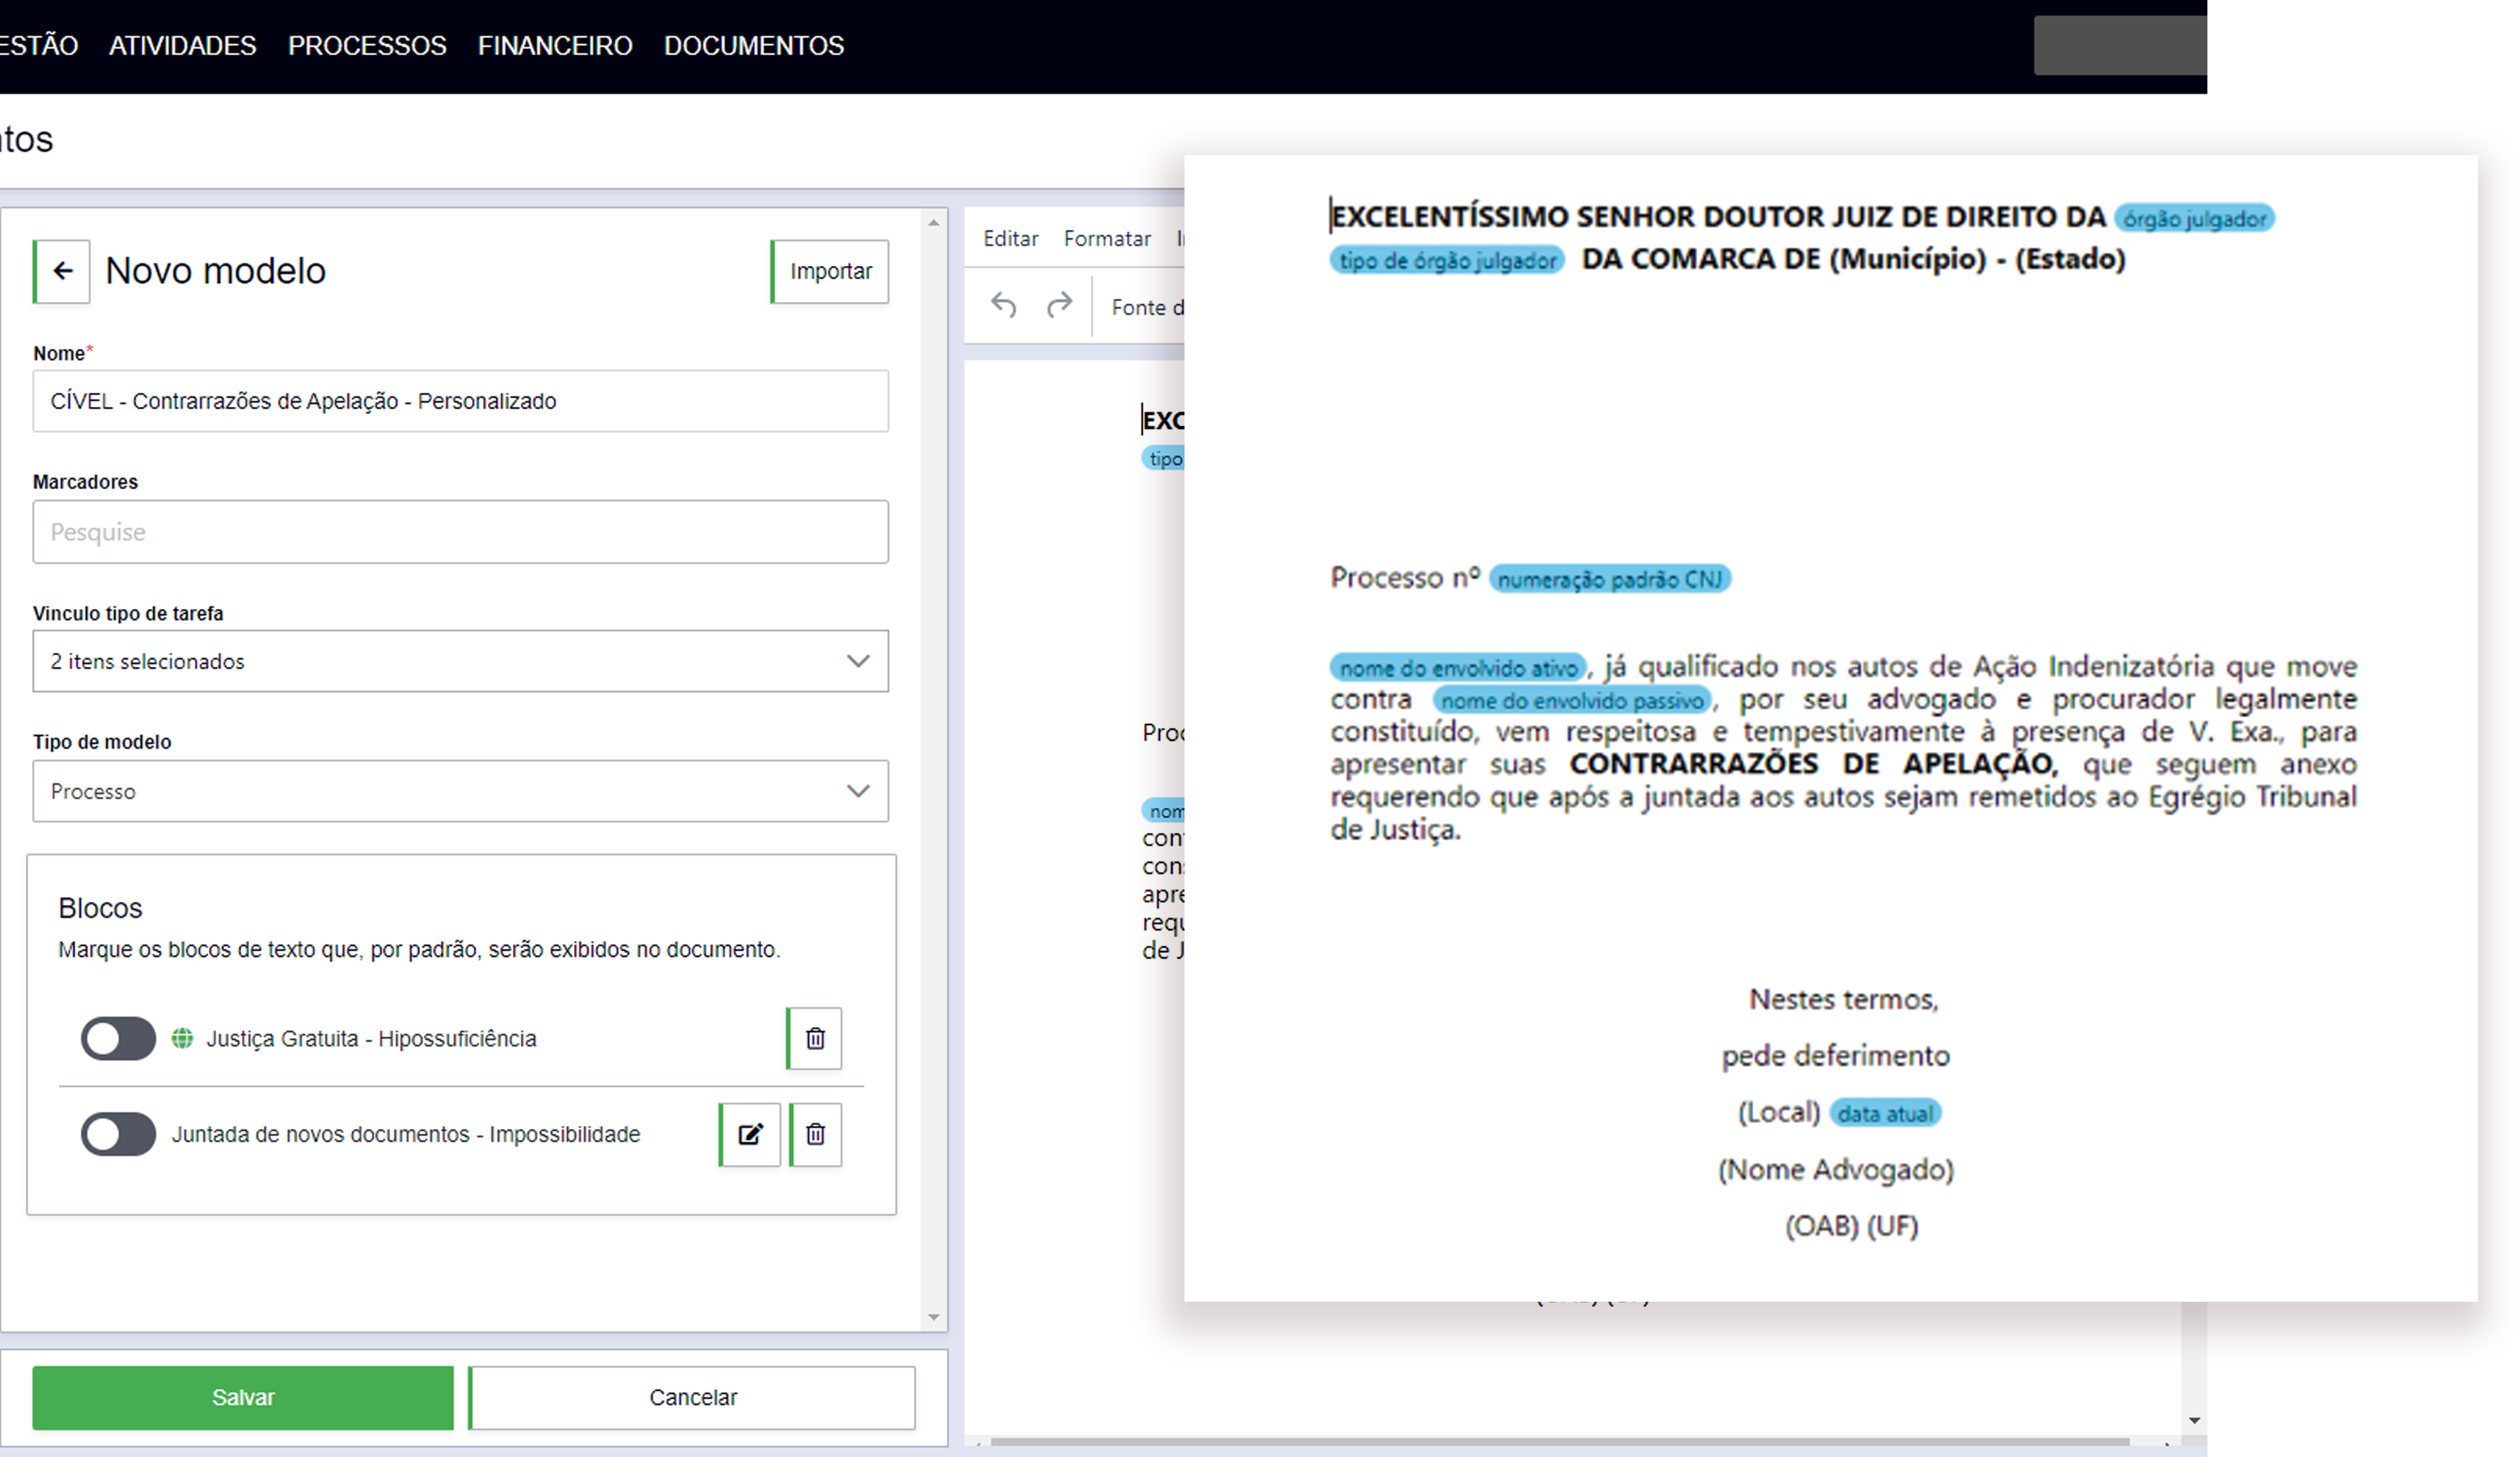This screenshot has height=1457, width=2520.
Task: Enable the Juntada de novos documentos toggle
Action: tap(117, 1135)
